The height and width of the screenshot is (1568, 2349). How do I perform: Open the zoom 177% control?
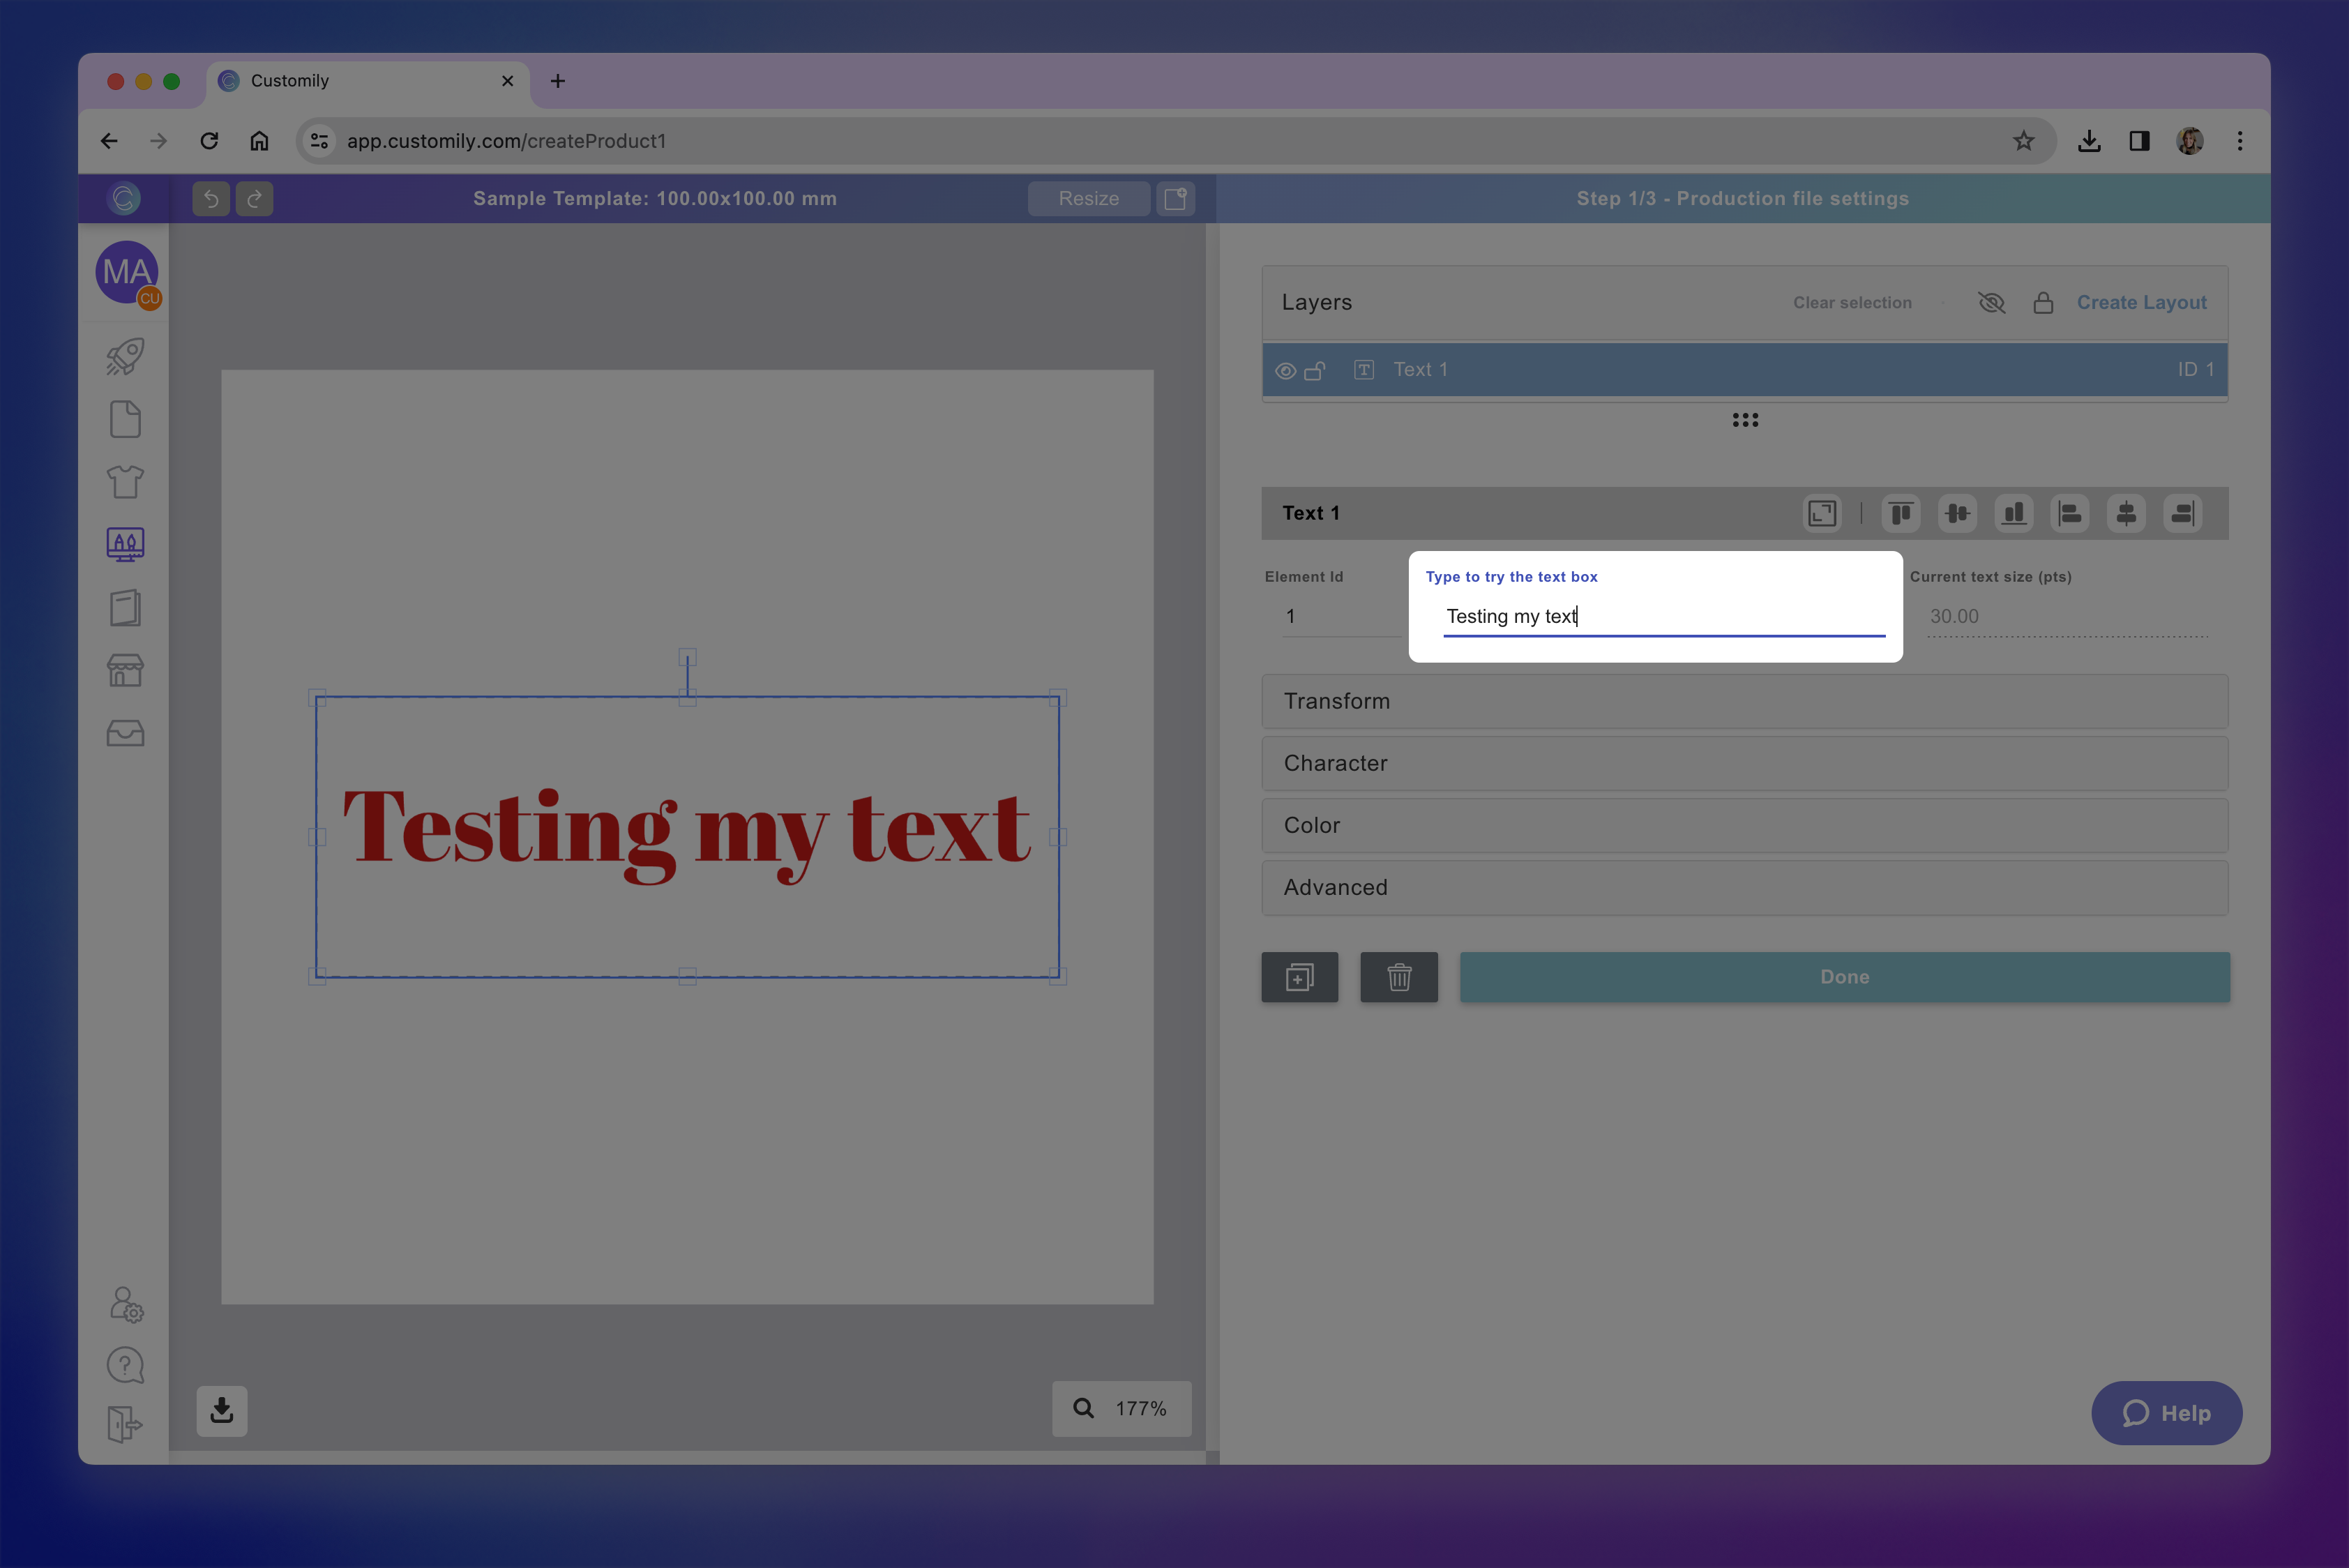[x=1121, y=1409]
